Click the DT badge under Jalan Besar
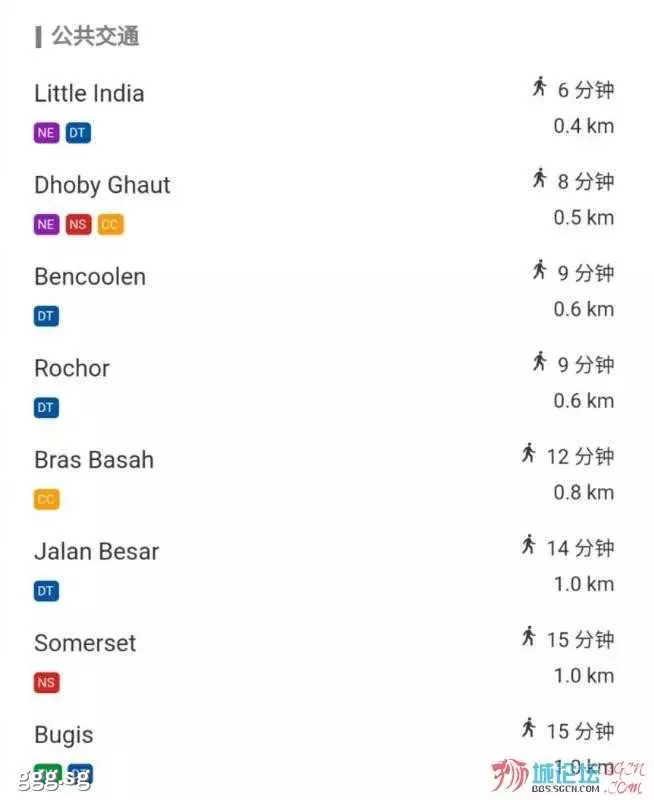Image resolution: width=654 pixels, height=800 pixels. click(46, 591)
